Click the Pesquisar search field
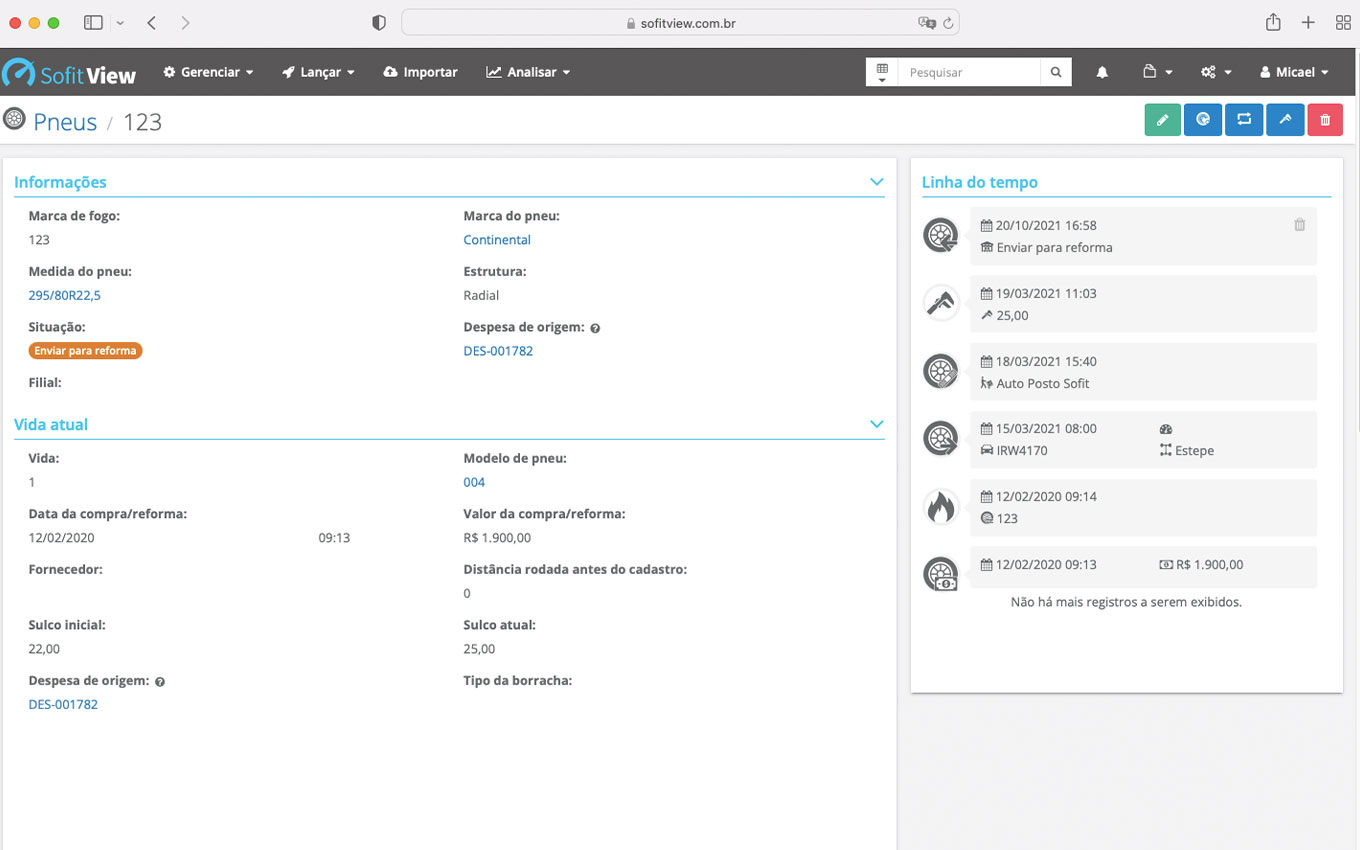Screen dimensions: 1360x850 click(x=969, y=72)
